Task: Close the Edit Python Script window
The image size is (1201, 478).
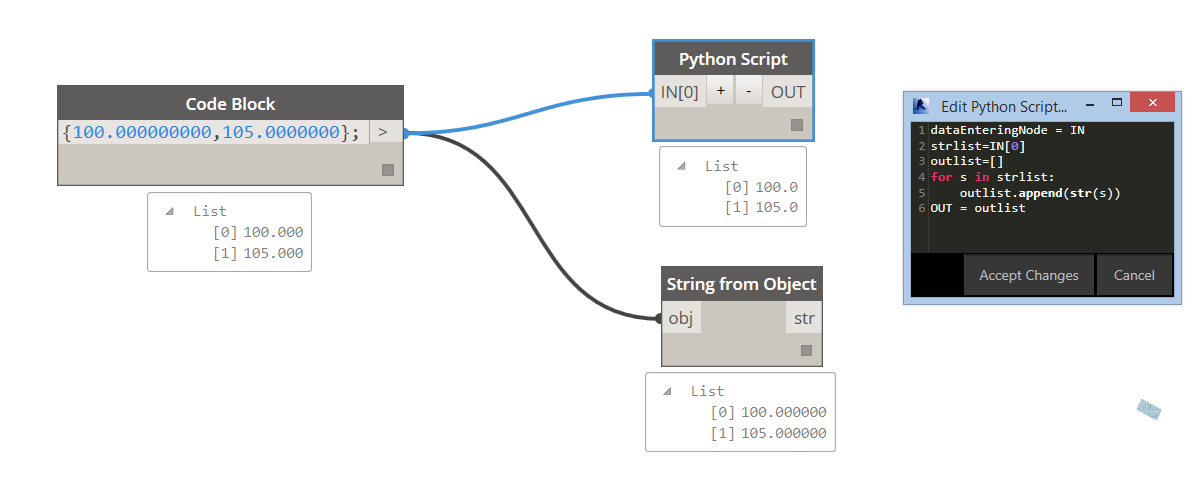Action: click(x=1153, y=103)
